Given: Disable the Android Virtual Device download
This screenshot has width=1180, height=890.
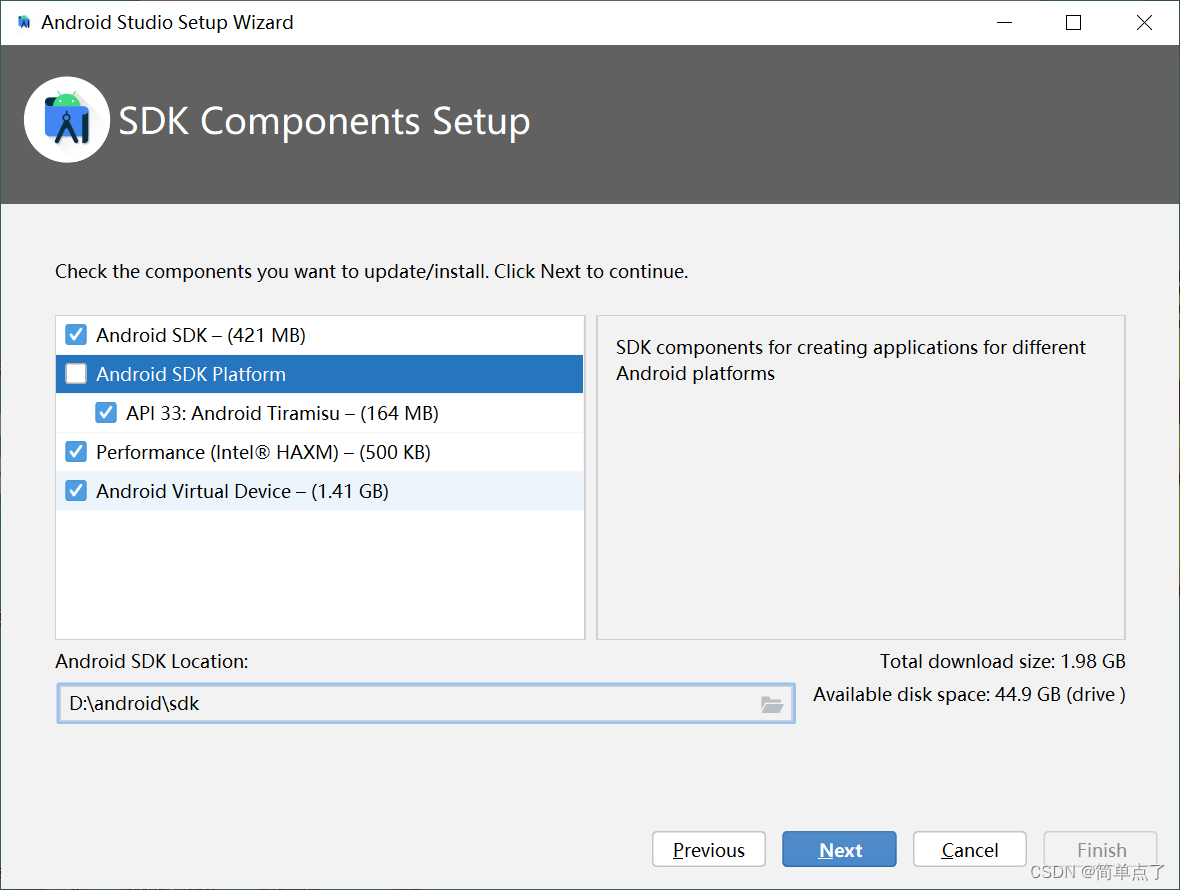Looking at the screenshot, I should point(75,490).
